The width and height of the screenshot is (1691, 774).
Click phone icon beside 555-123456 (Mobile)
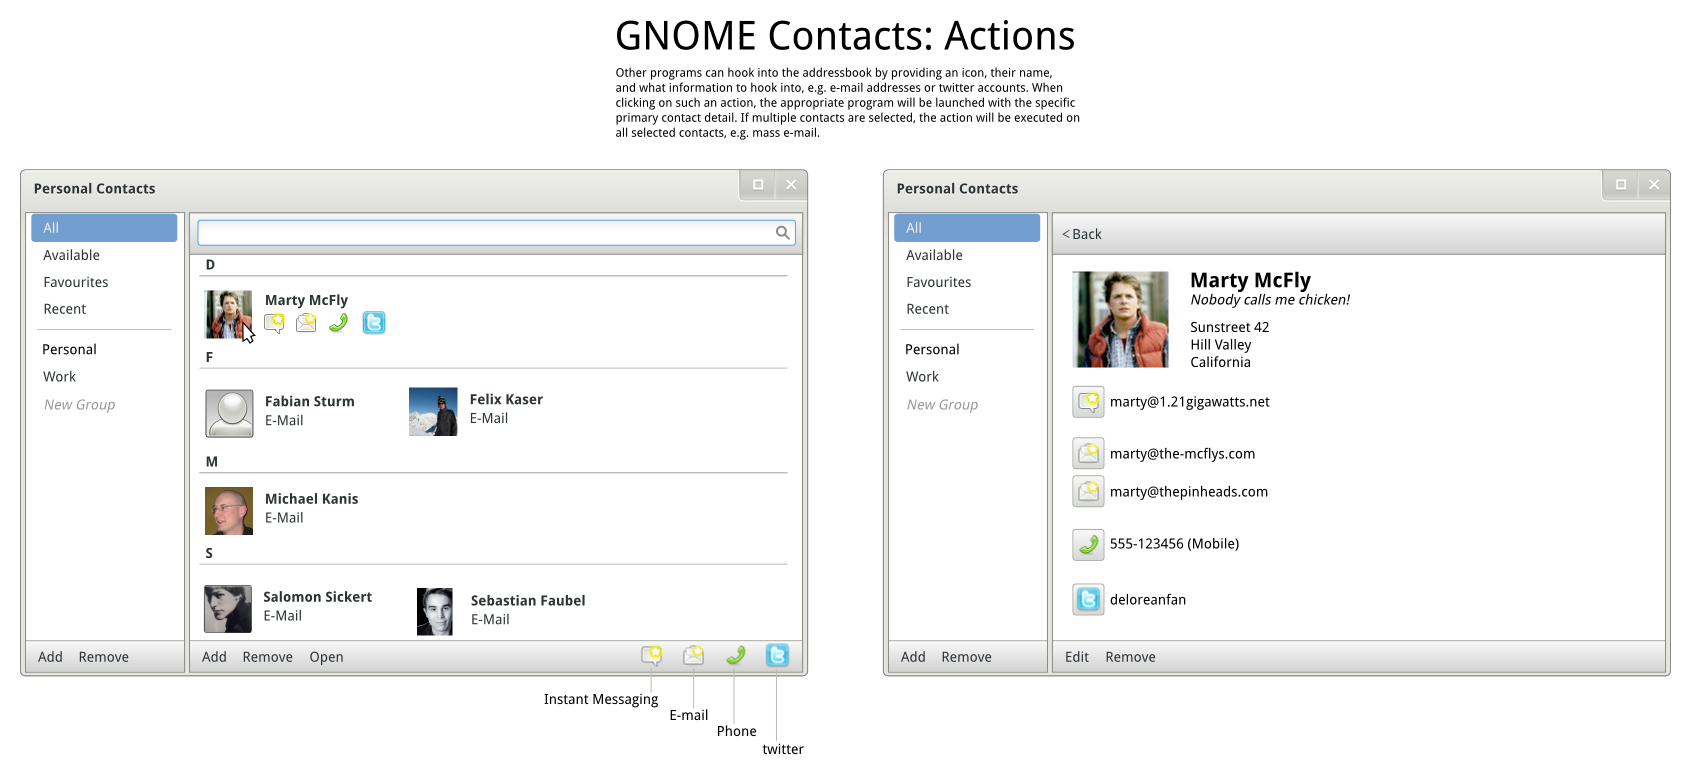point(1088,544)
